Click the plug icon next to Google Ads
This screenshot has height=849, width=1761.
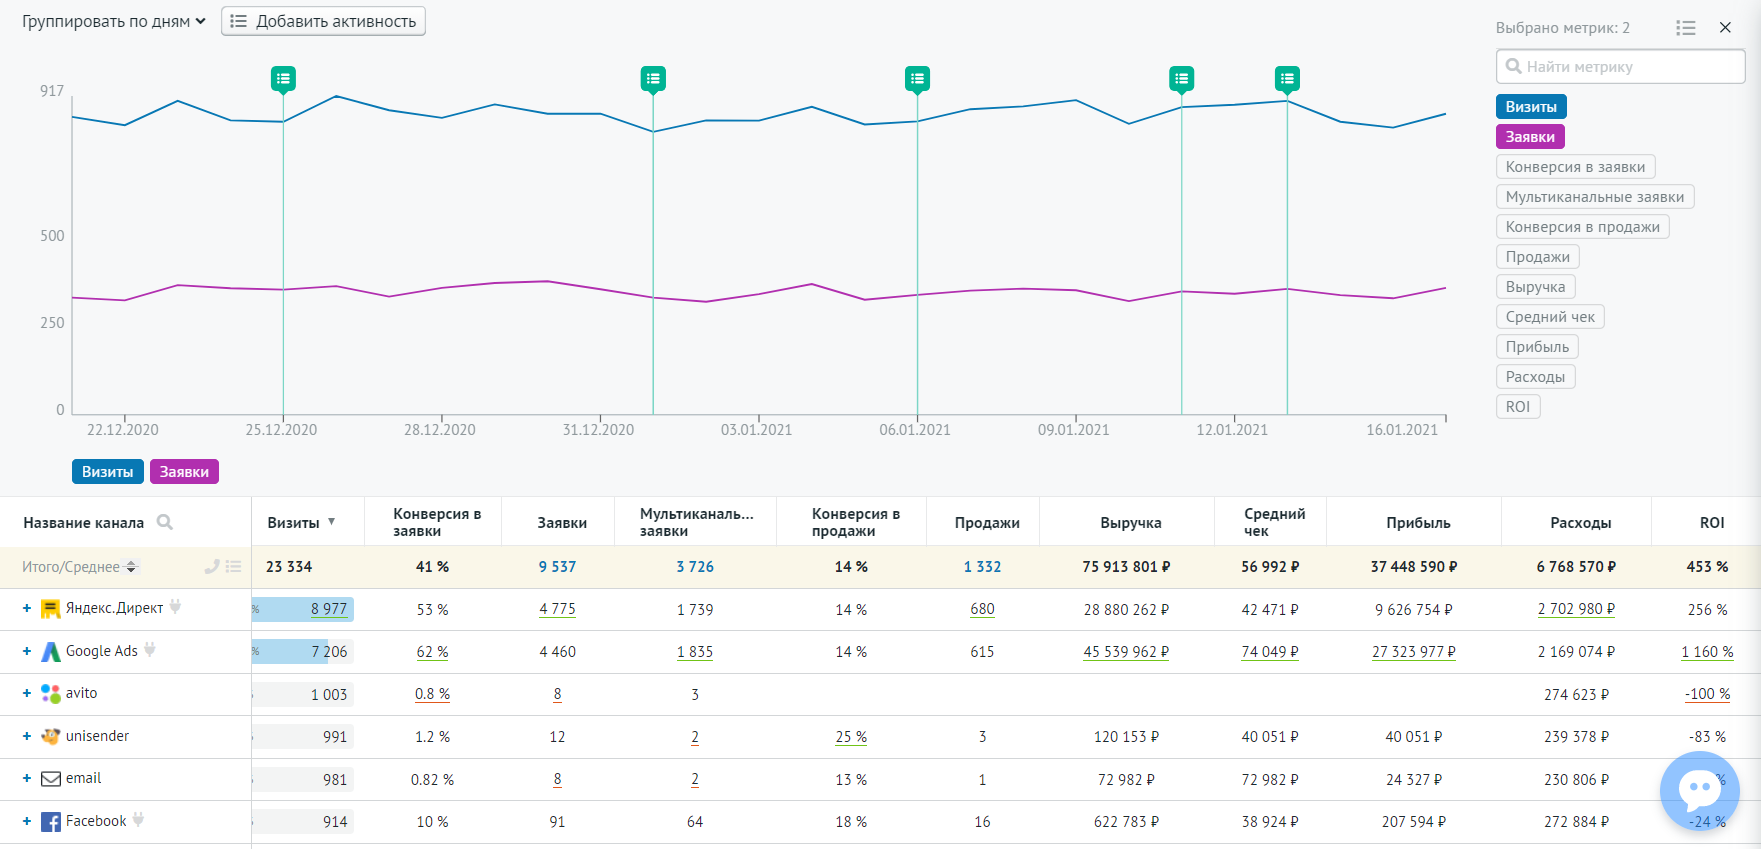(150, 649)
